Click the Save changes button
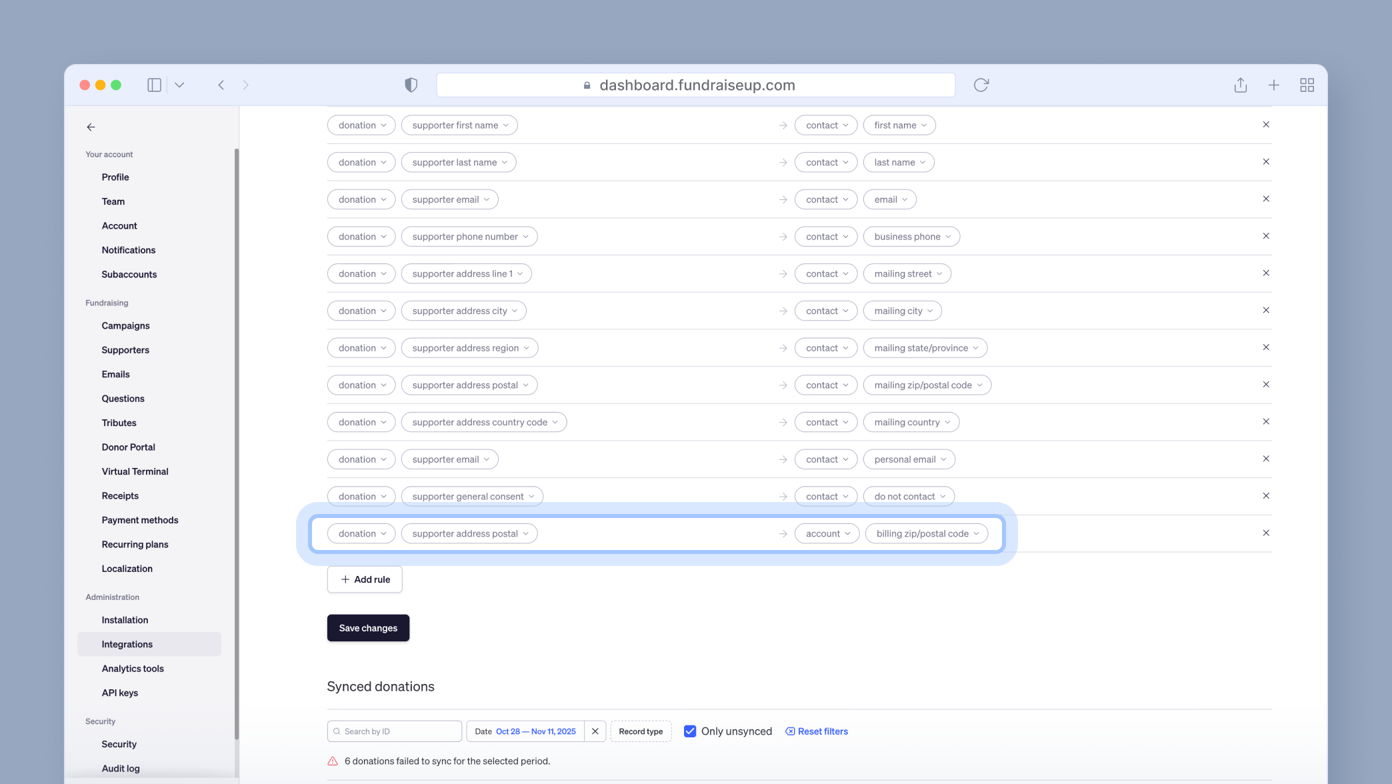 [368, 628]
